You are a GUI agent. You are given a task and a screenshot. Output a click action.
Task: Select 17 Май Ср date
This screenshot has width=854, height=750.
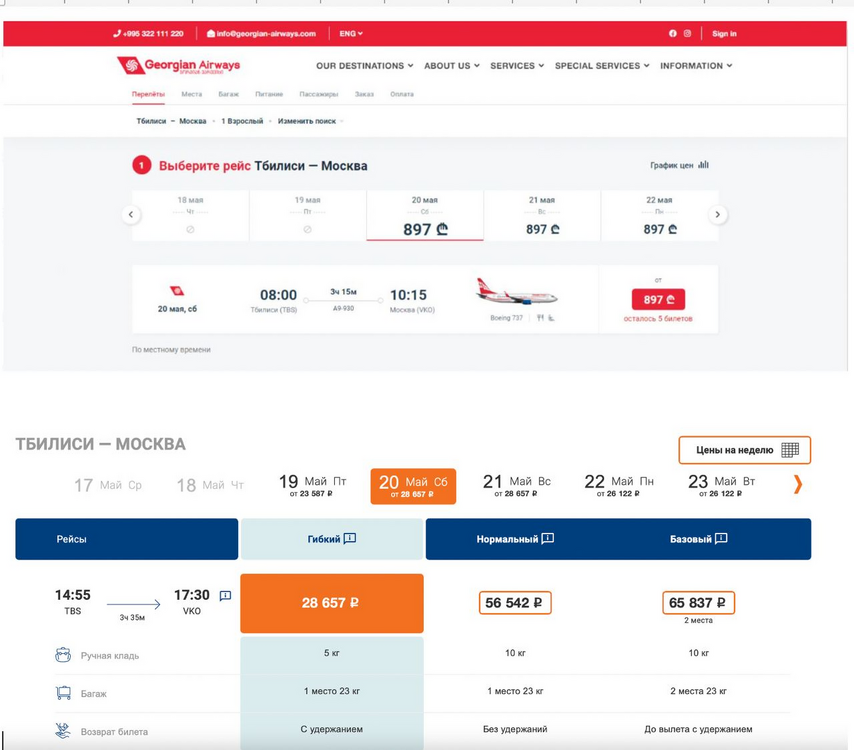click(108, 485)
